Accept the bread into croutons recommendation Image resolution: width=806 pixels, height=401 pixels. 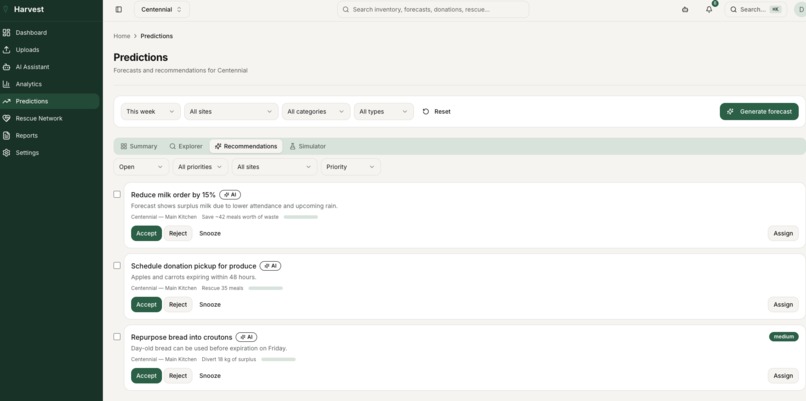146,376
